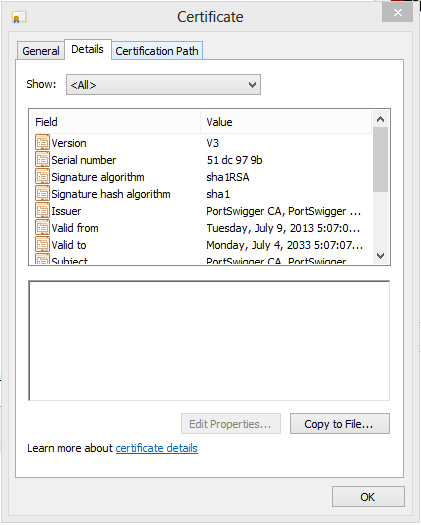
Task: Click the Signature algorithm row icon
Action: [x=42, y=177]
